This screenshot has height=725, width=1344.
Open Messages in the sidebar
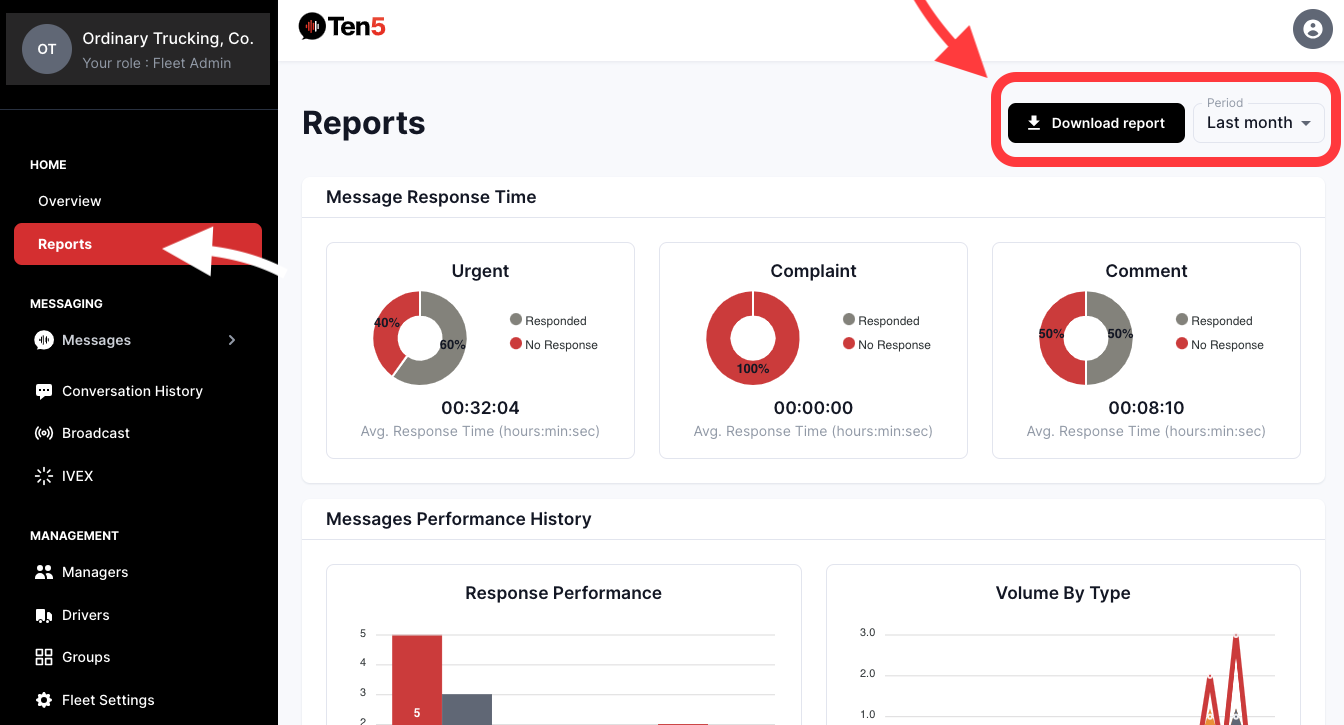(x=96, y=340)
